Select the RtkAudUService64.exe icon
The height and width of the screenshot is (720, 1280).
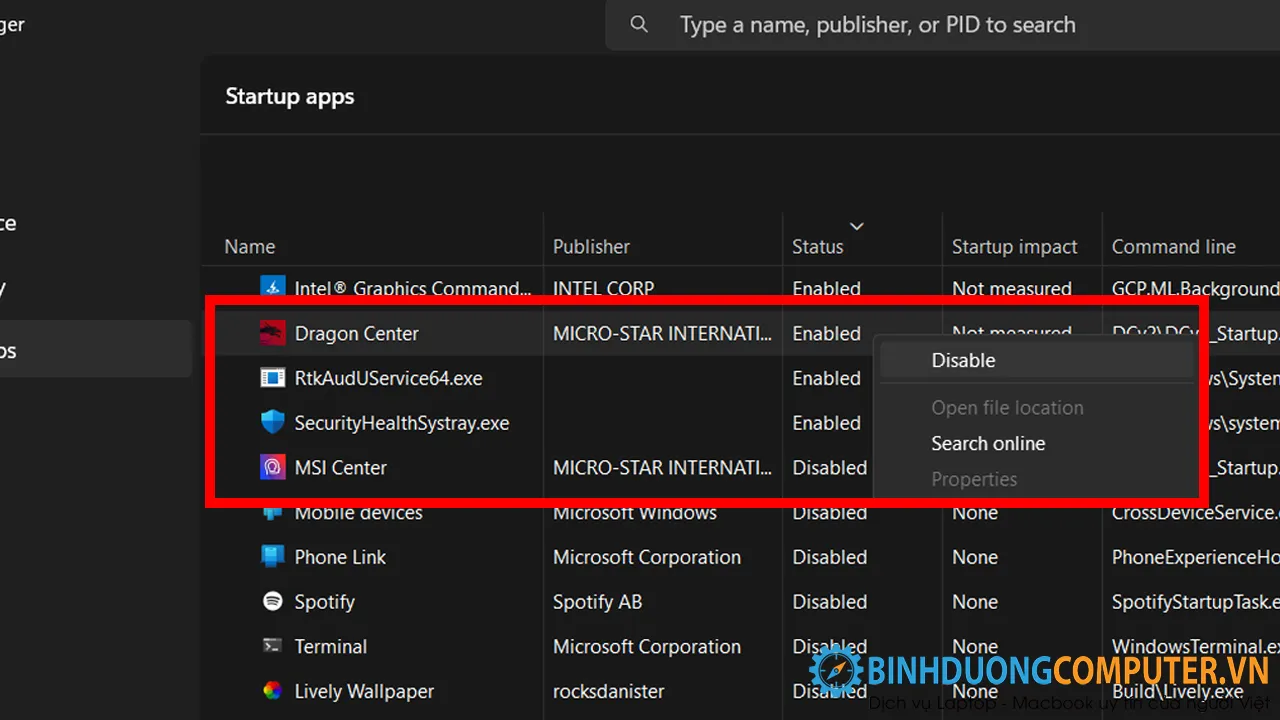(x=273, y=378)
